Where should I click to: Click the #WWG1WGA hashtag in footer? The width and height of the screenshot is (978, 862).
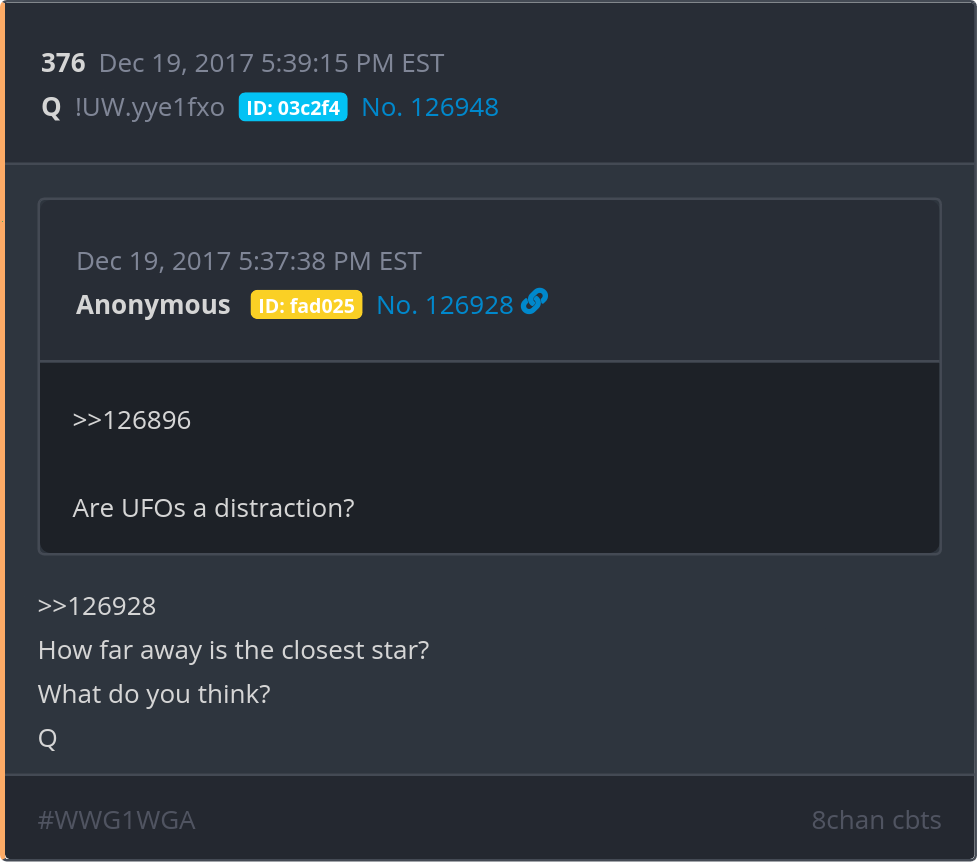coord(116,821)
